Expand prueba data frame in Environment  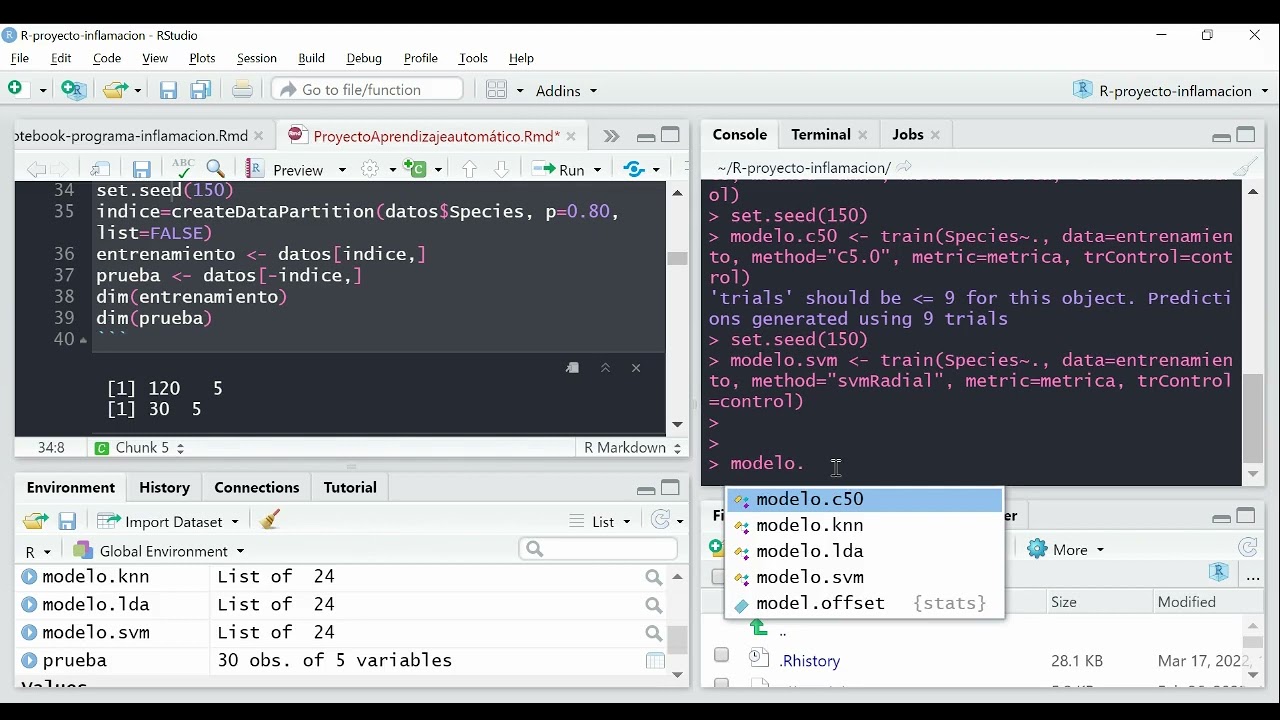pos(29,661)
